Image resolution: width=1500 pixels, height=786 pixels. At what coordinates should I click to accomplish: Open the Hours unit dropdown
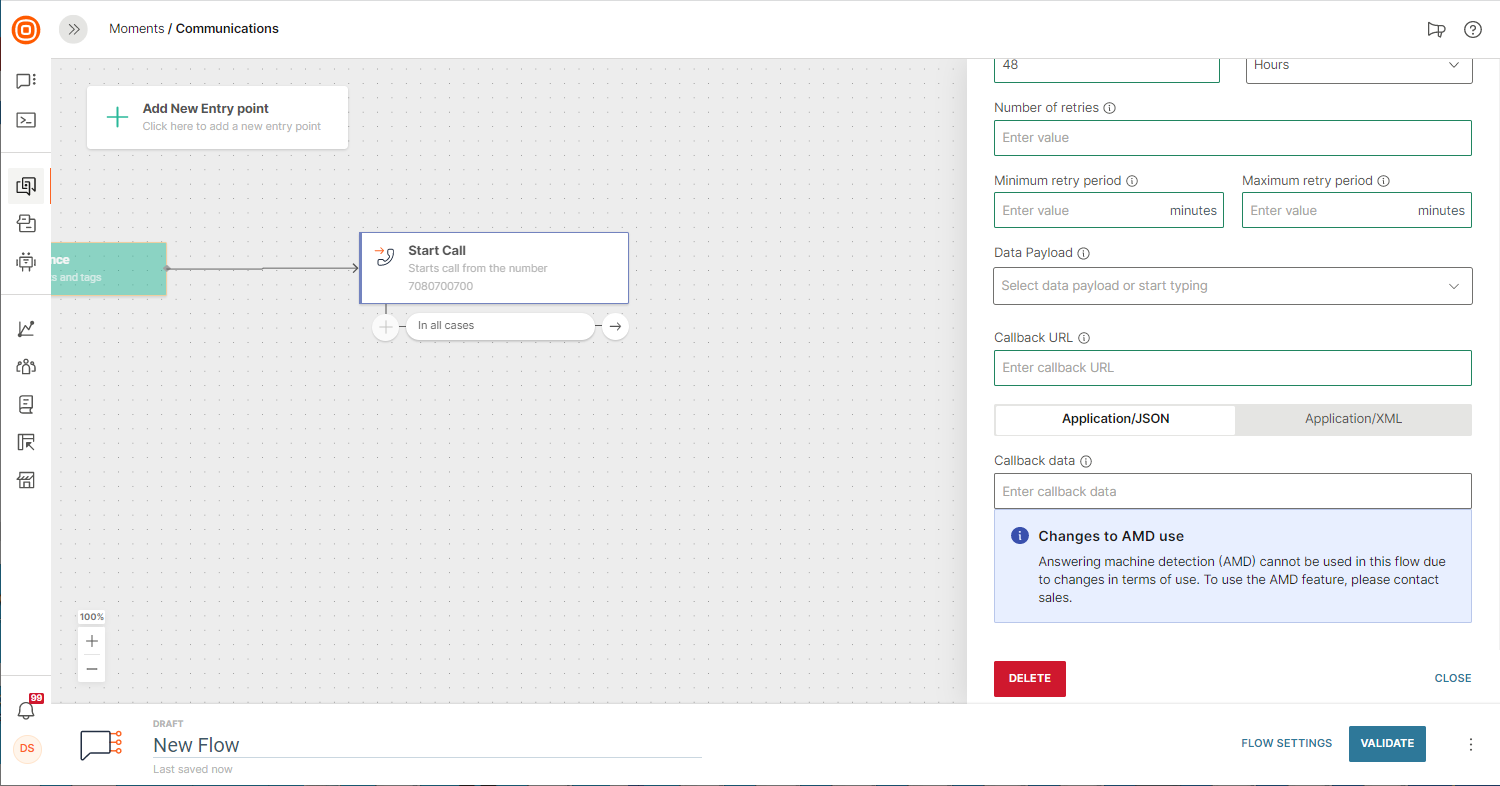click(1358, 65)
